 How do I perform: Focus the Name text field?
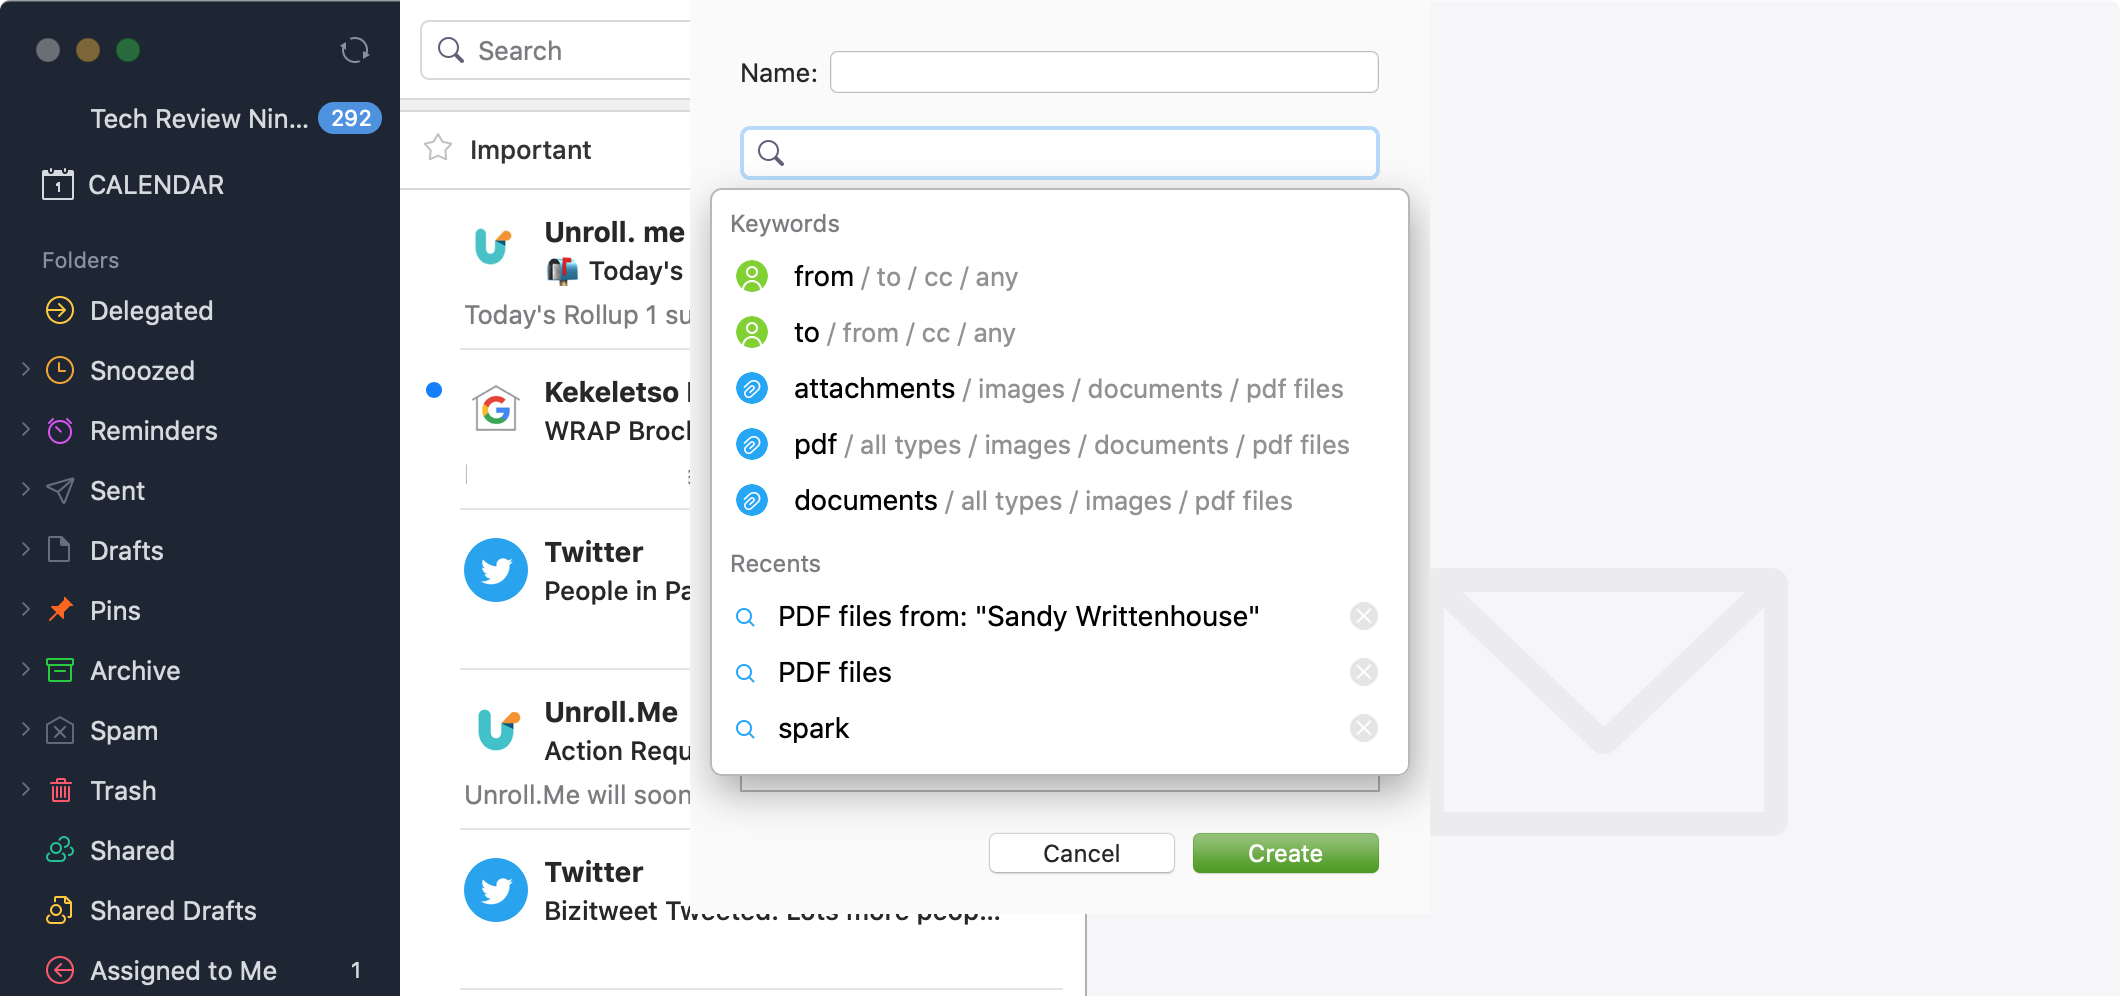click(1104, 72)
